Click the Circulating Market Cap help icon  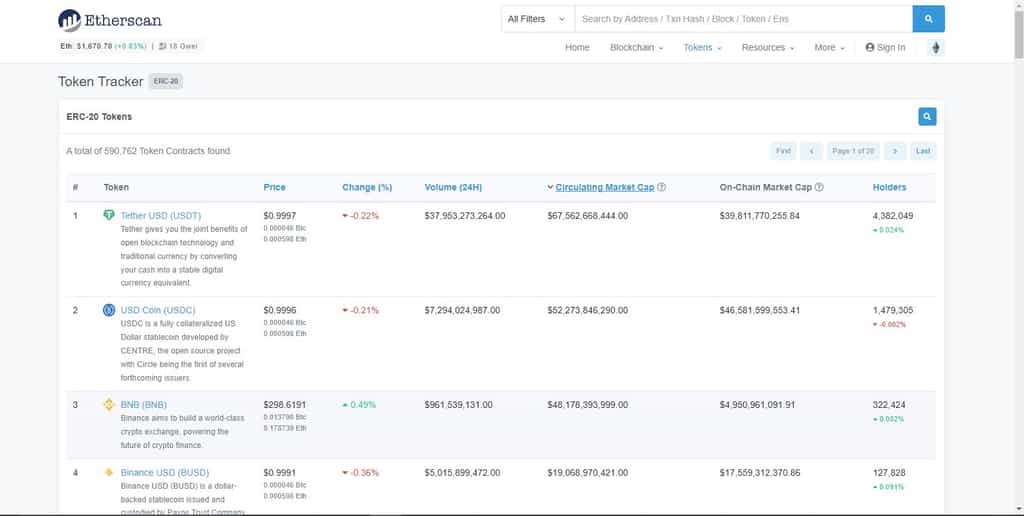pos(661,187)
